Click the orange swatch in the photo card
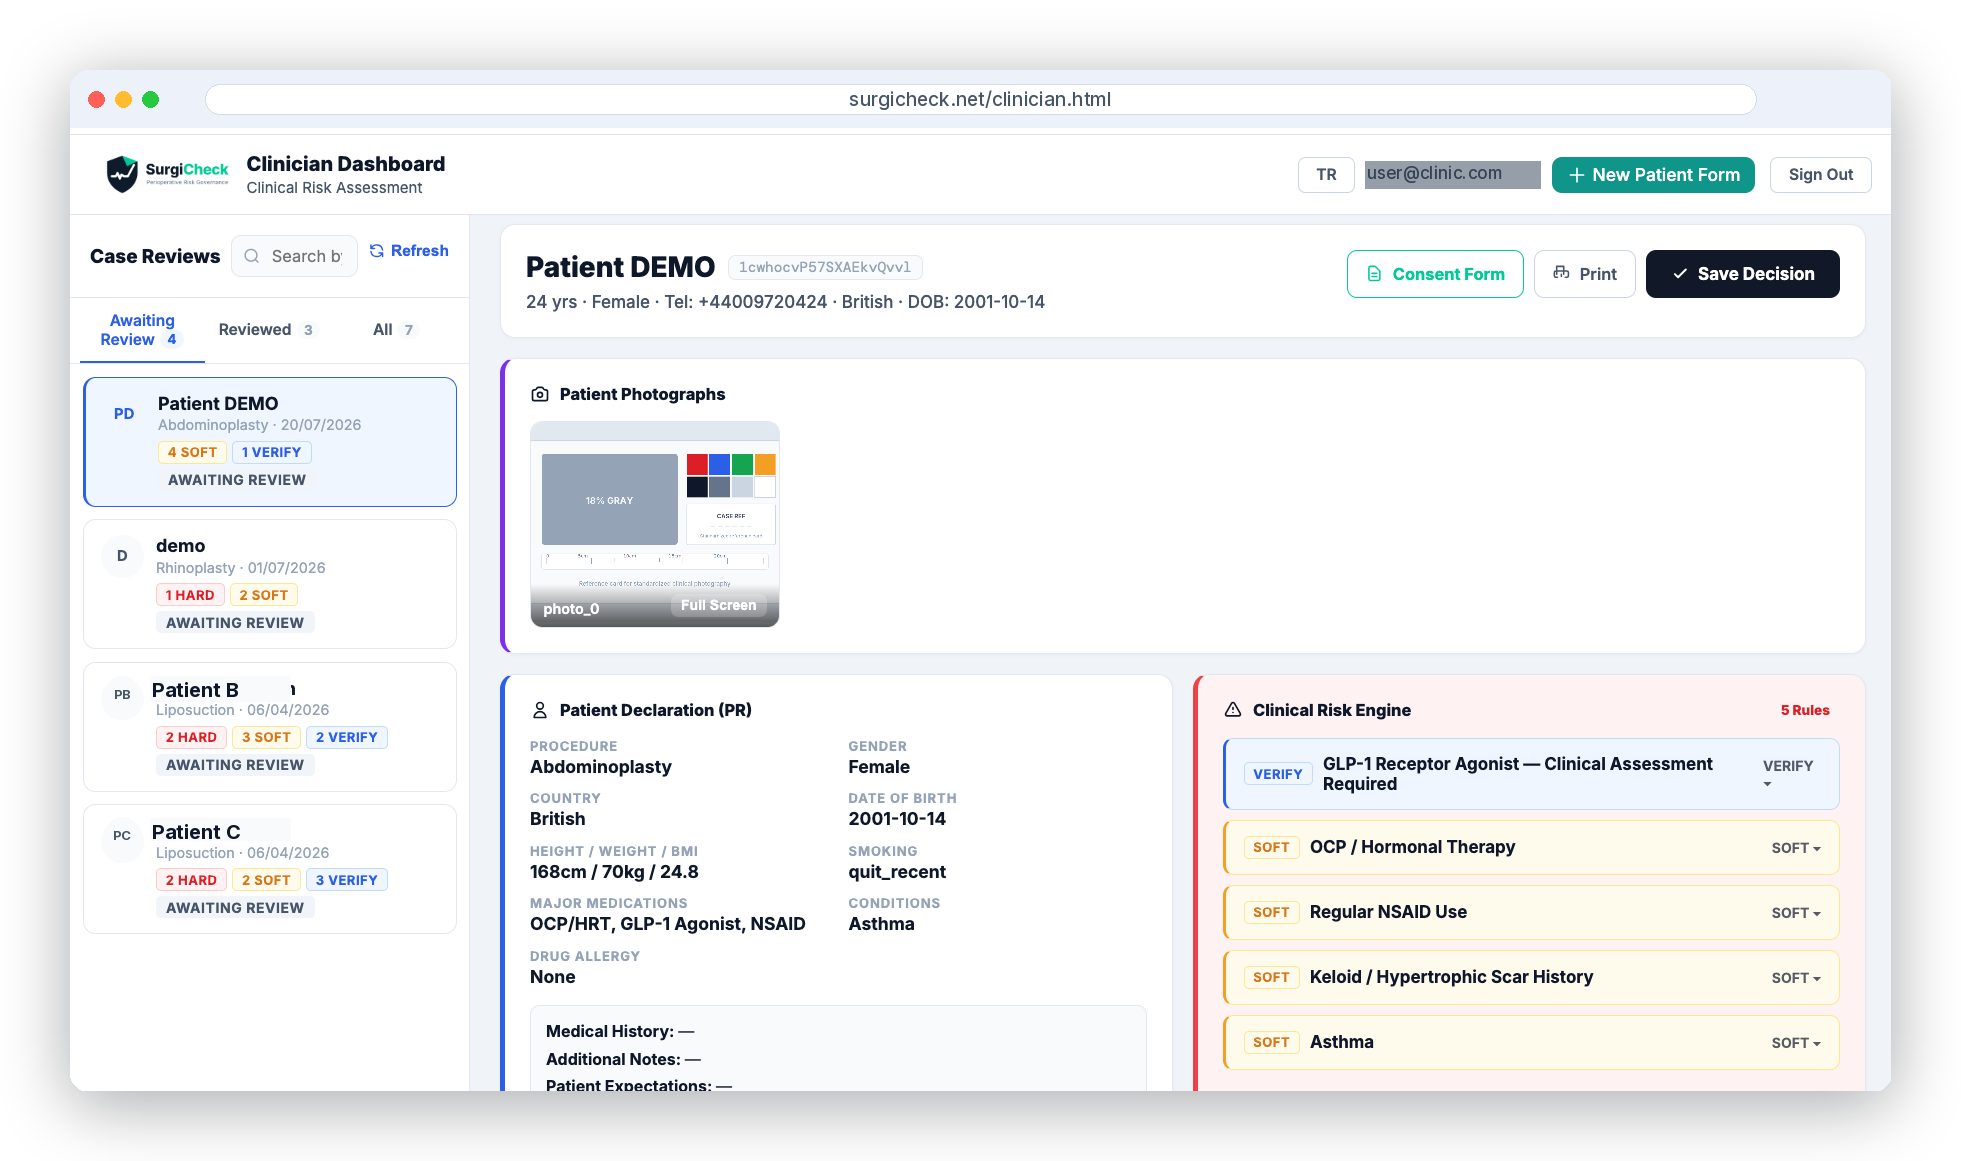The width and height of the screenshot is (1961, 1161). coord(765,464)
